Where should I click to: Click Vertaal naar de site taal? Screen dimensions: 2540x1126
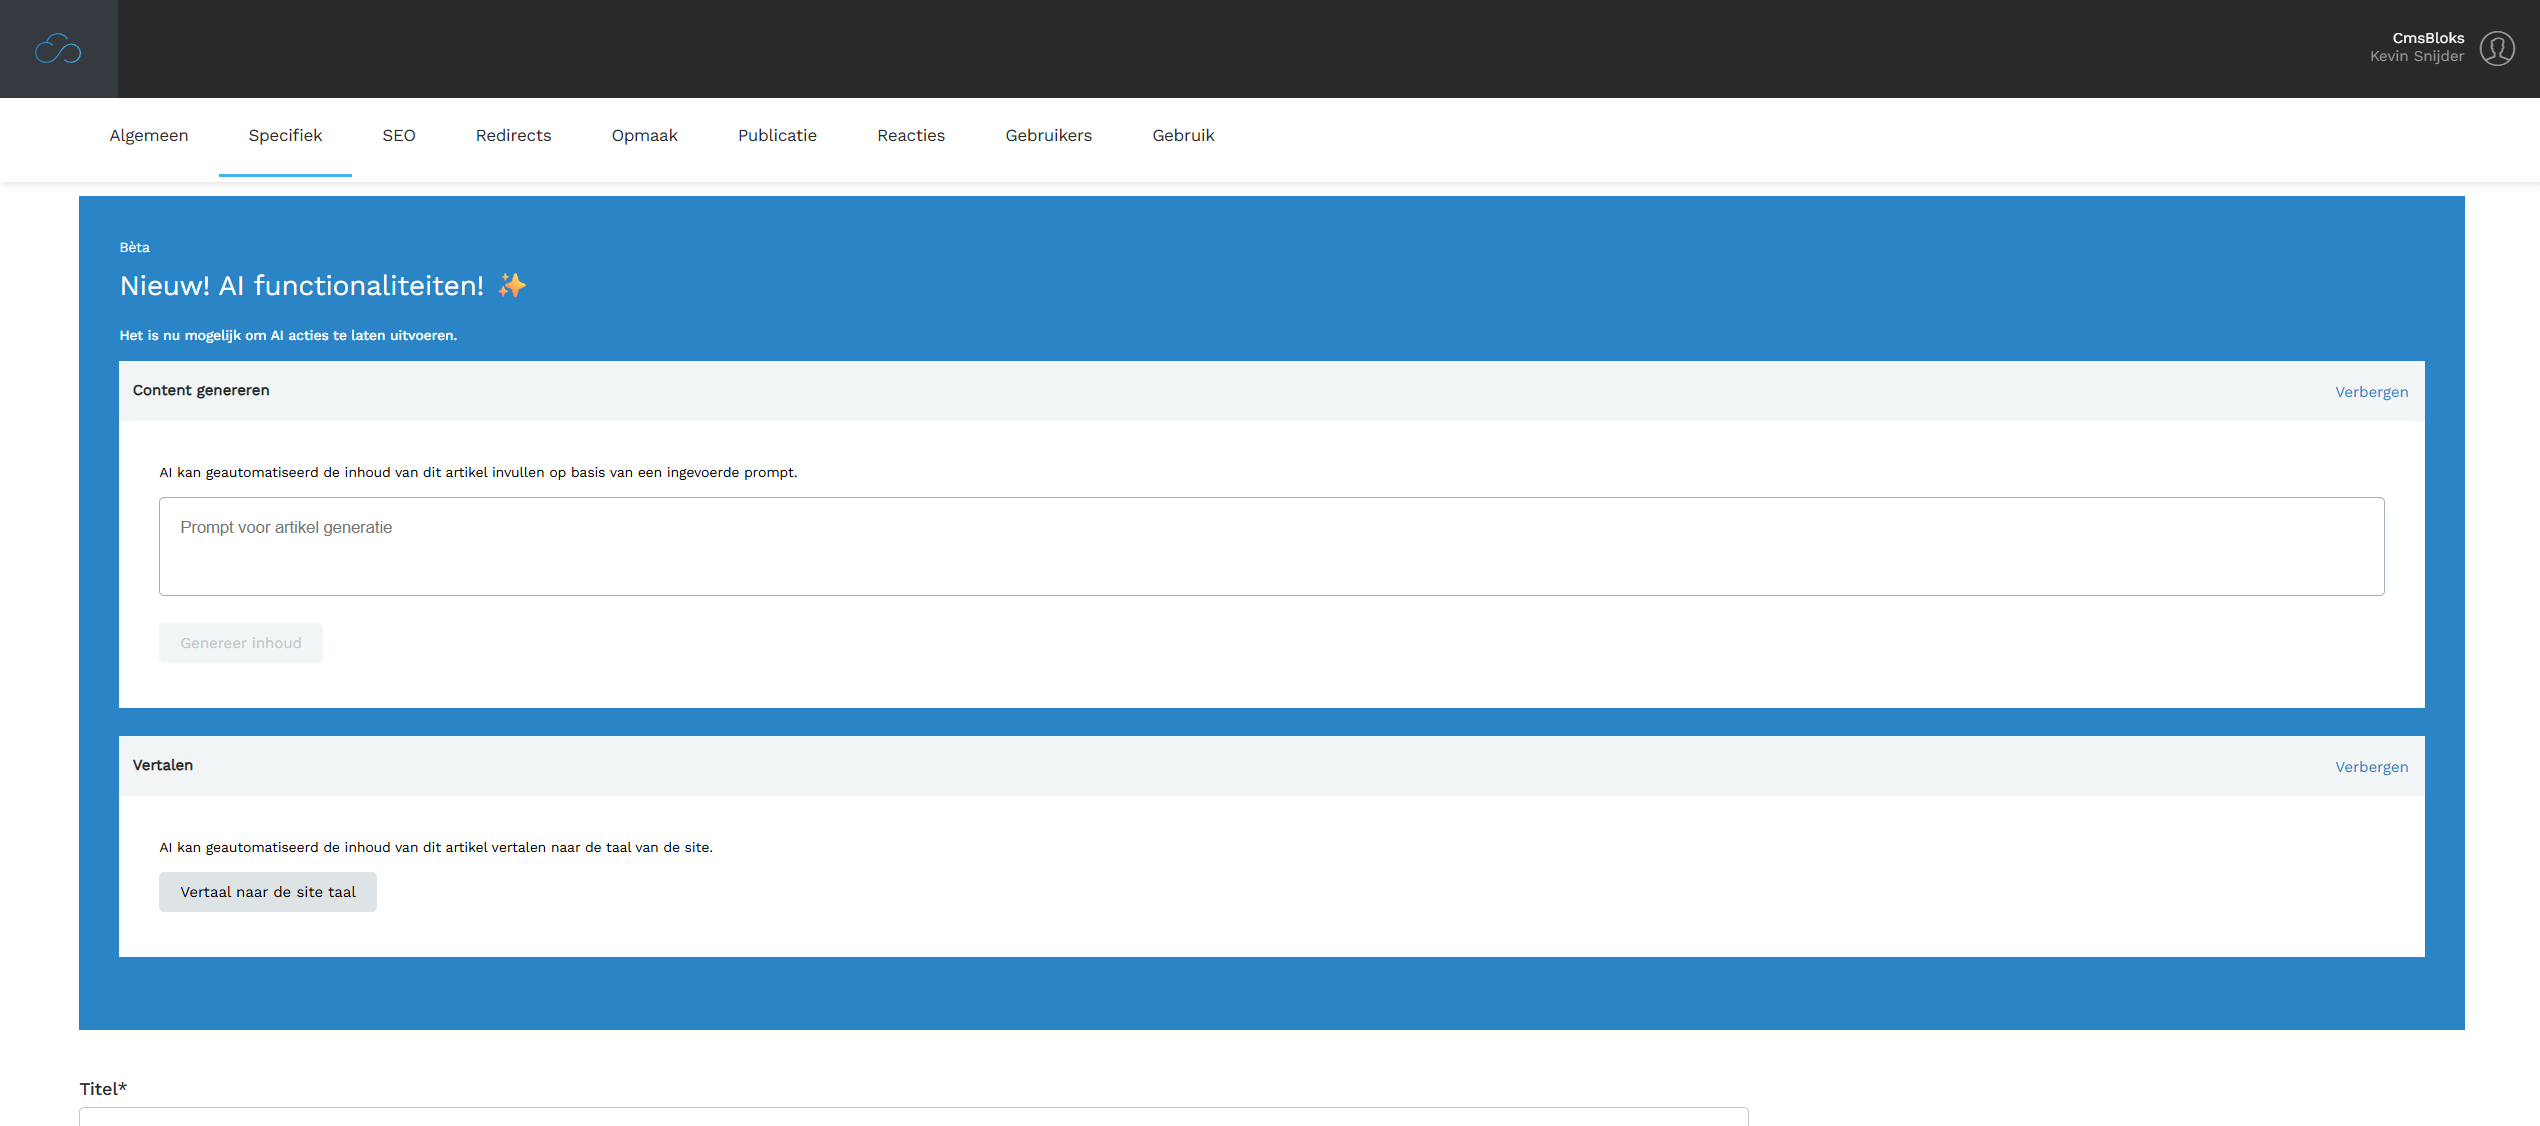(267, 892)
